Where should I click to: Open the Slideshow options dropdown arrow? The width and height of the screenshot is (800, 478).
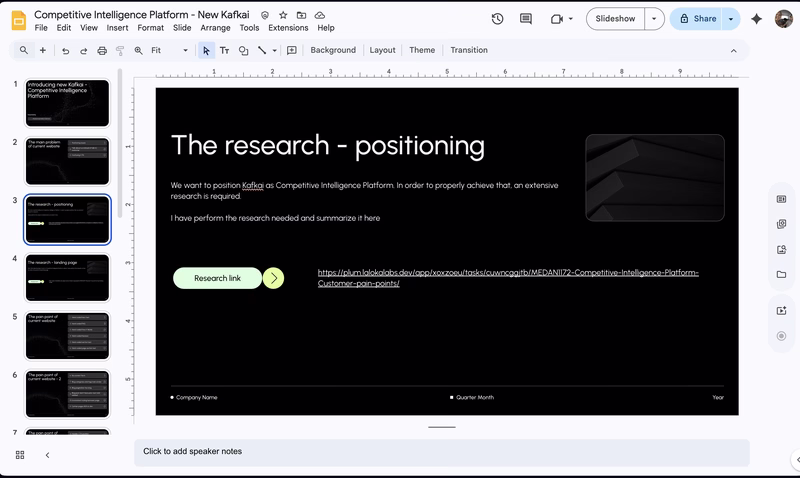pyautogui.click(x=654, y=19)
